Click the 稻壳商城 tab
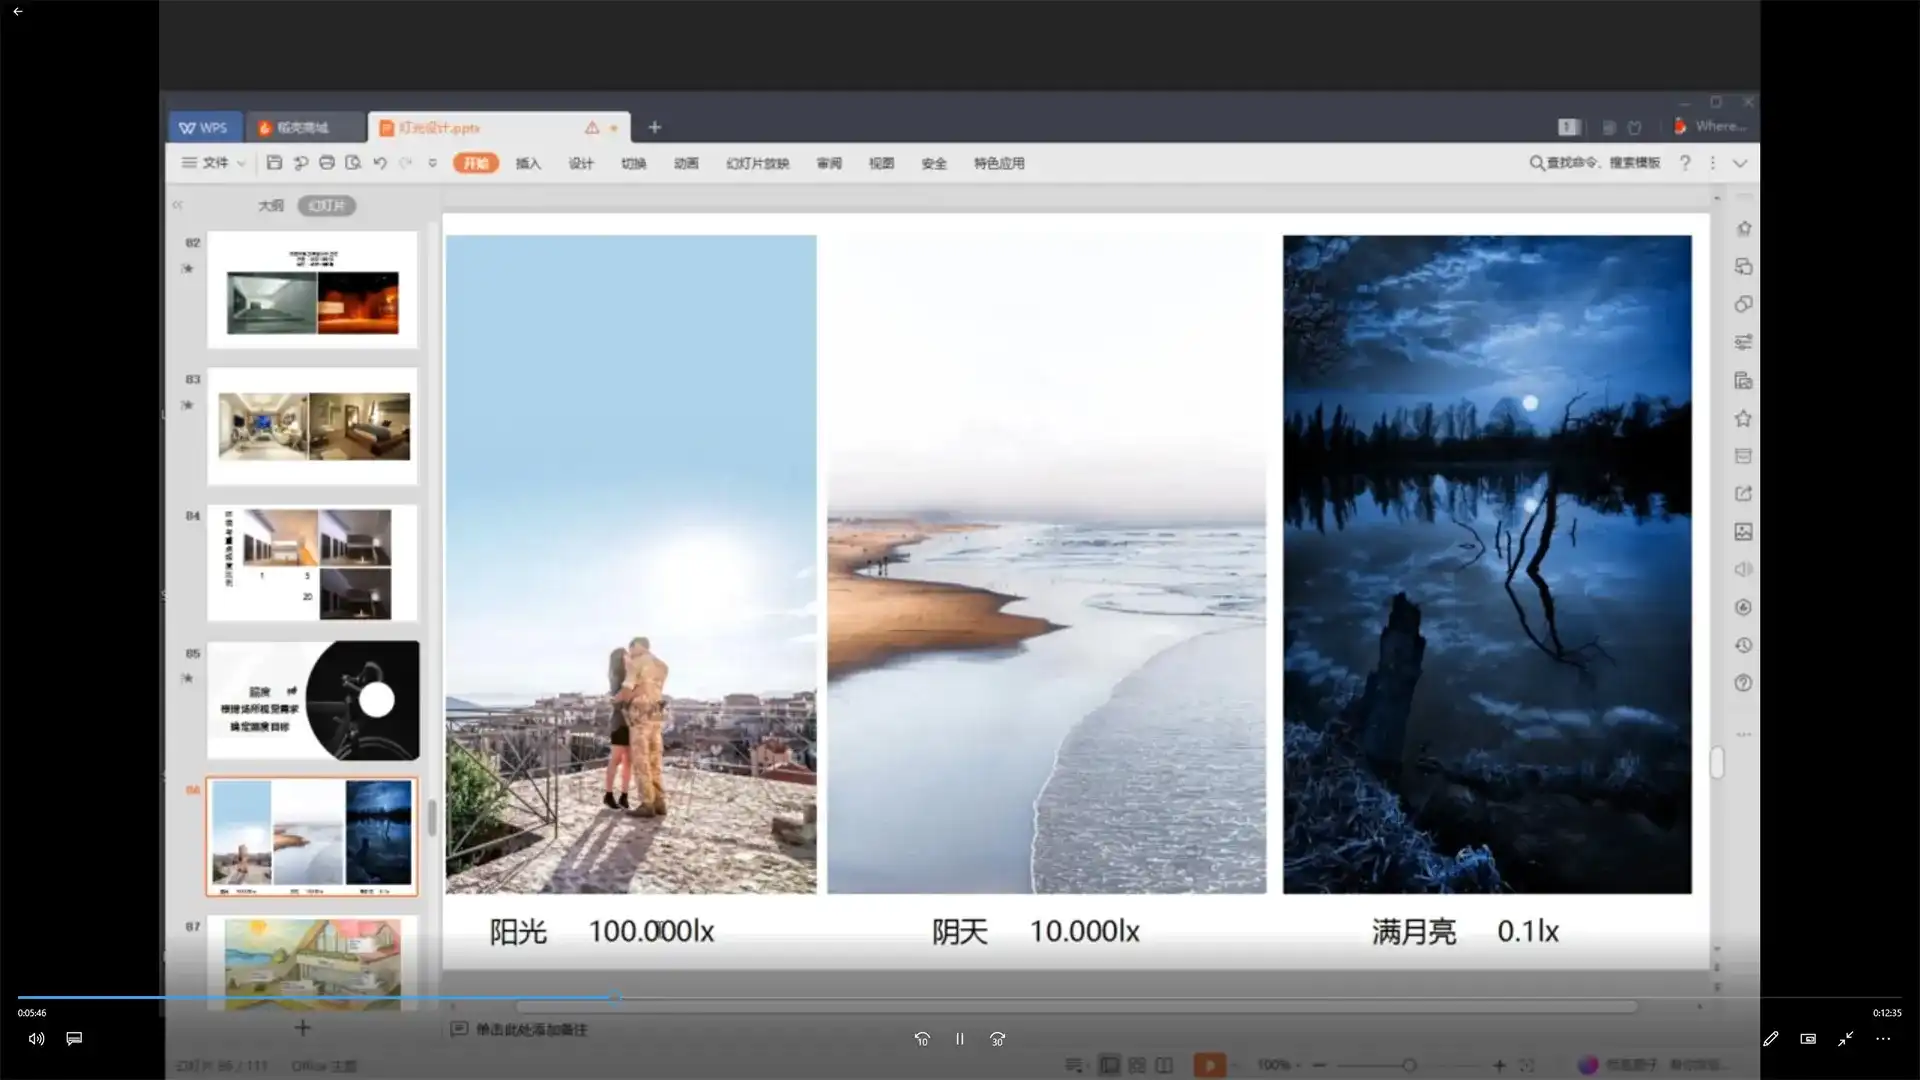1920x1080 pixels. (x=302, y=128)
